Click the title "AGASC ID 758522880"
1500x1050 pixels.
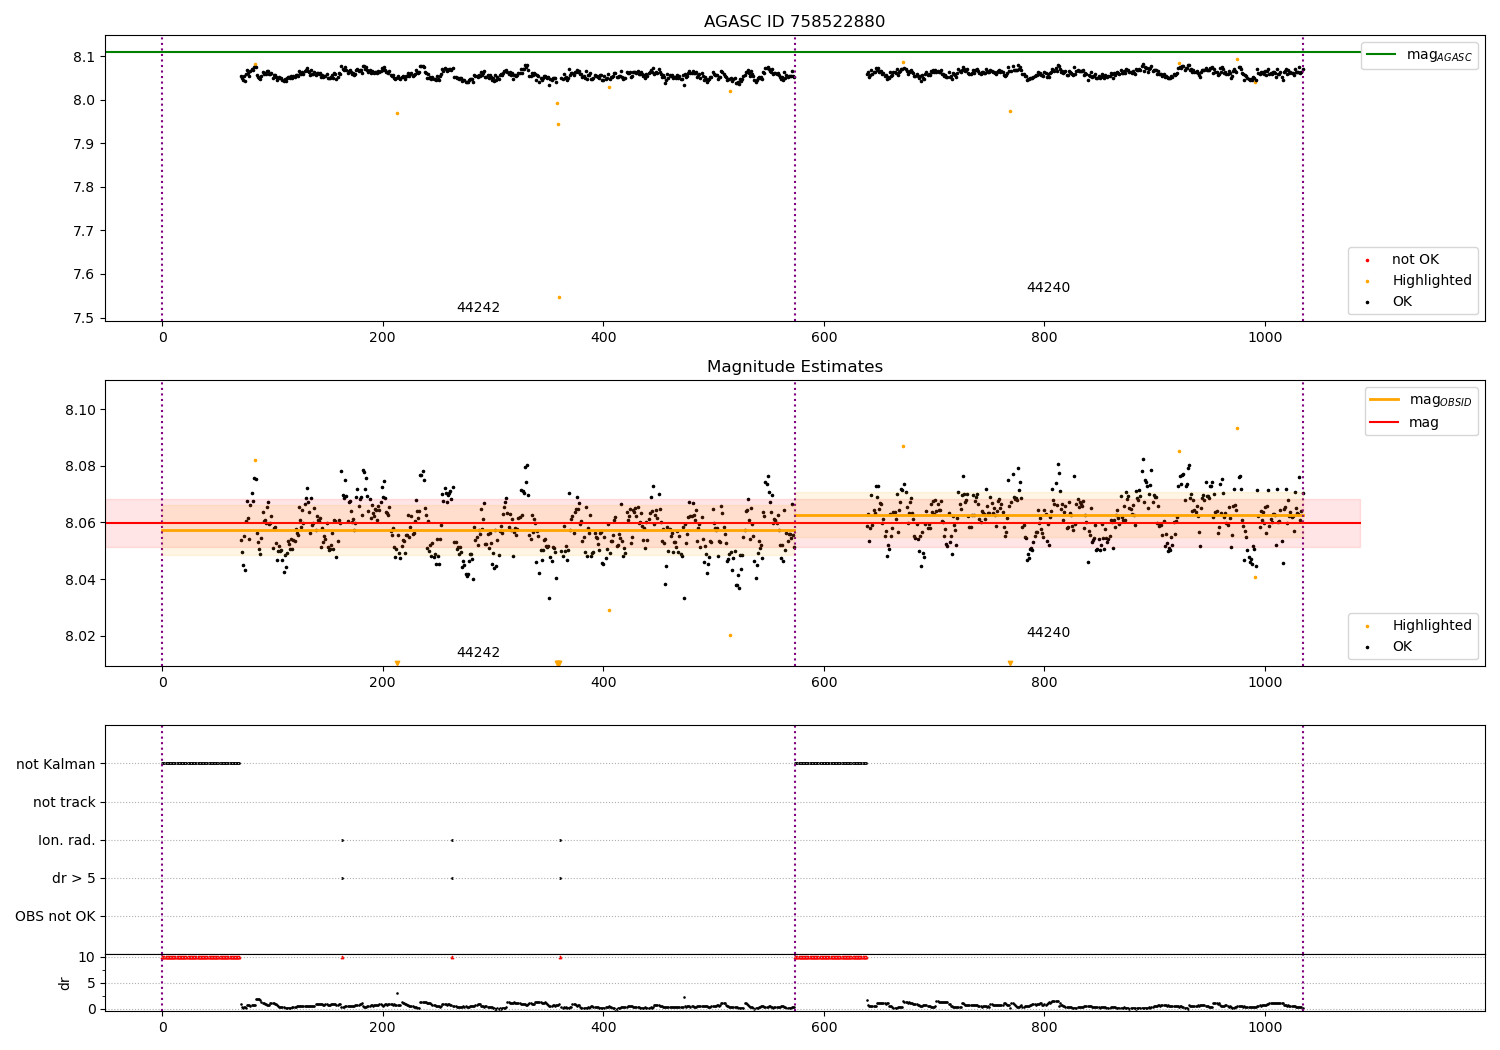[794, 22]
